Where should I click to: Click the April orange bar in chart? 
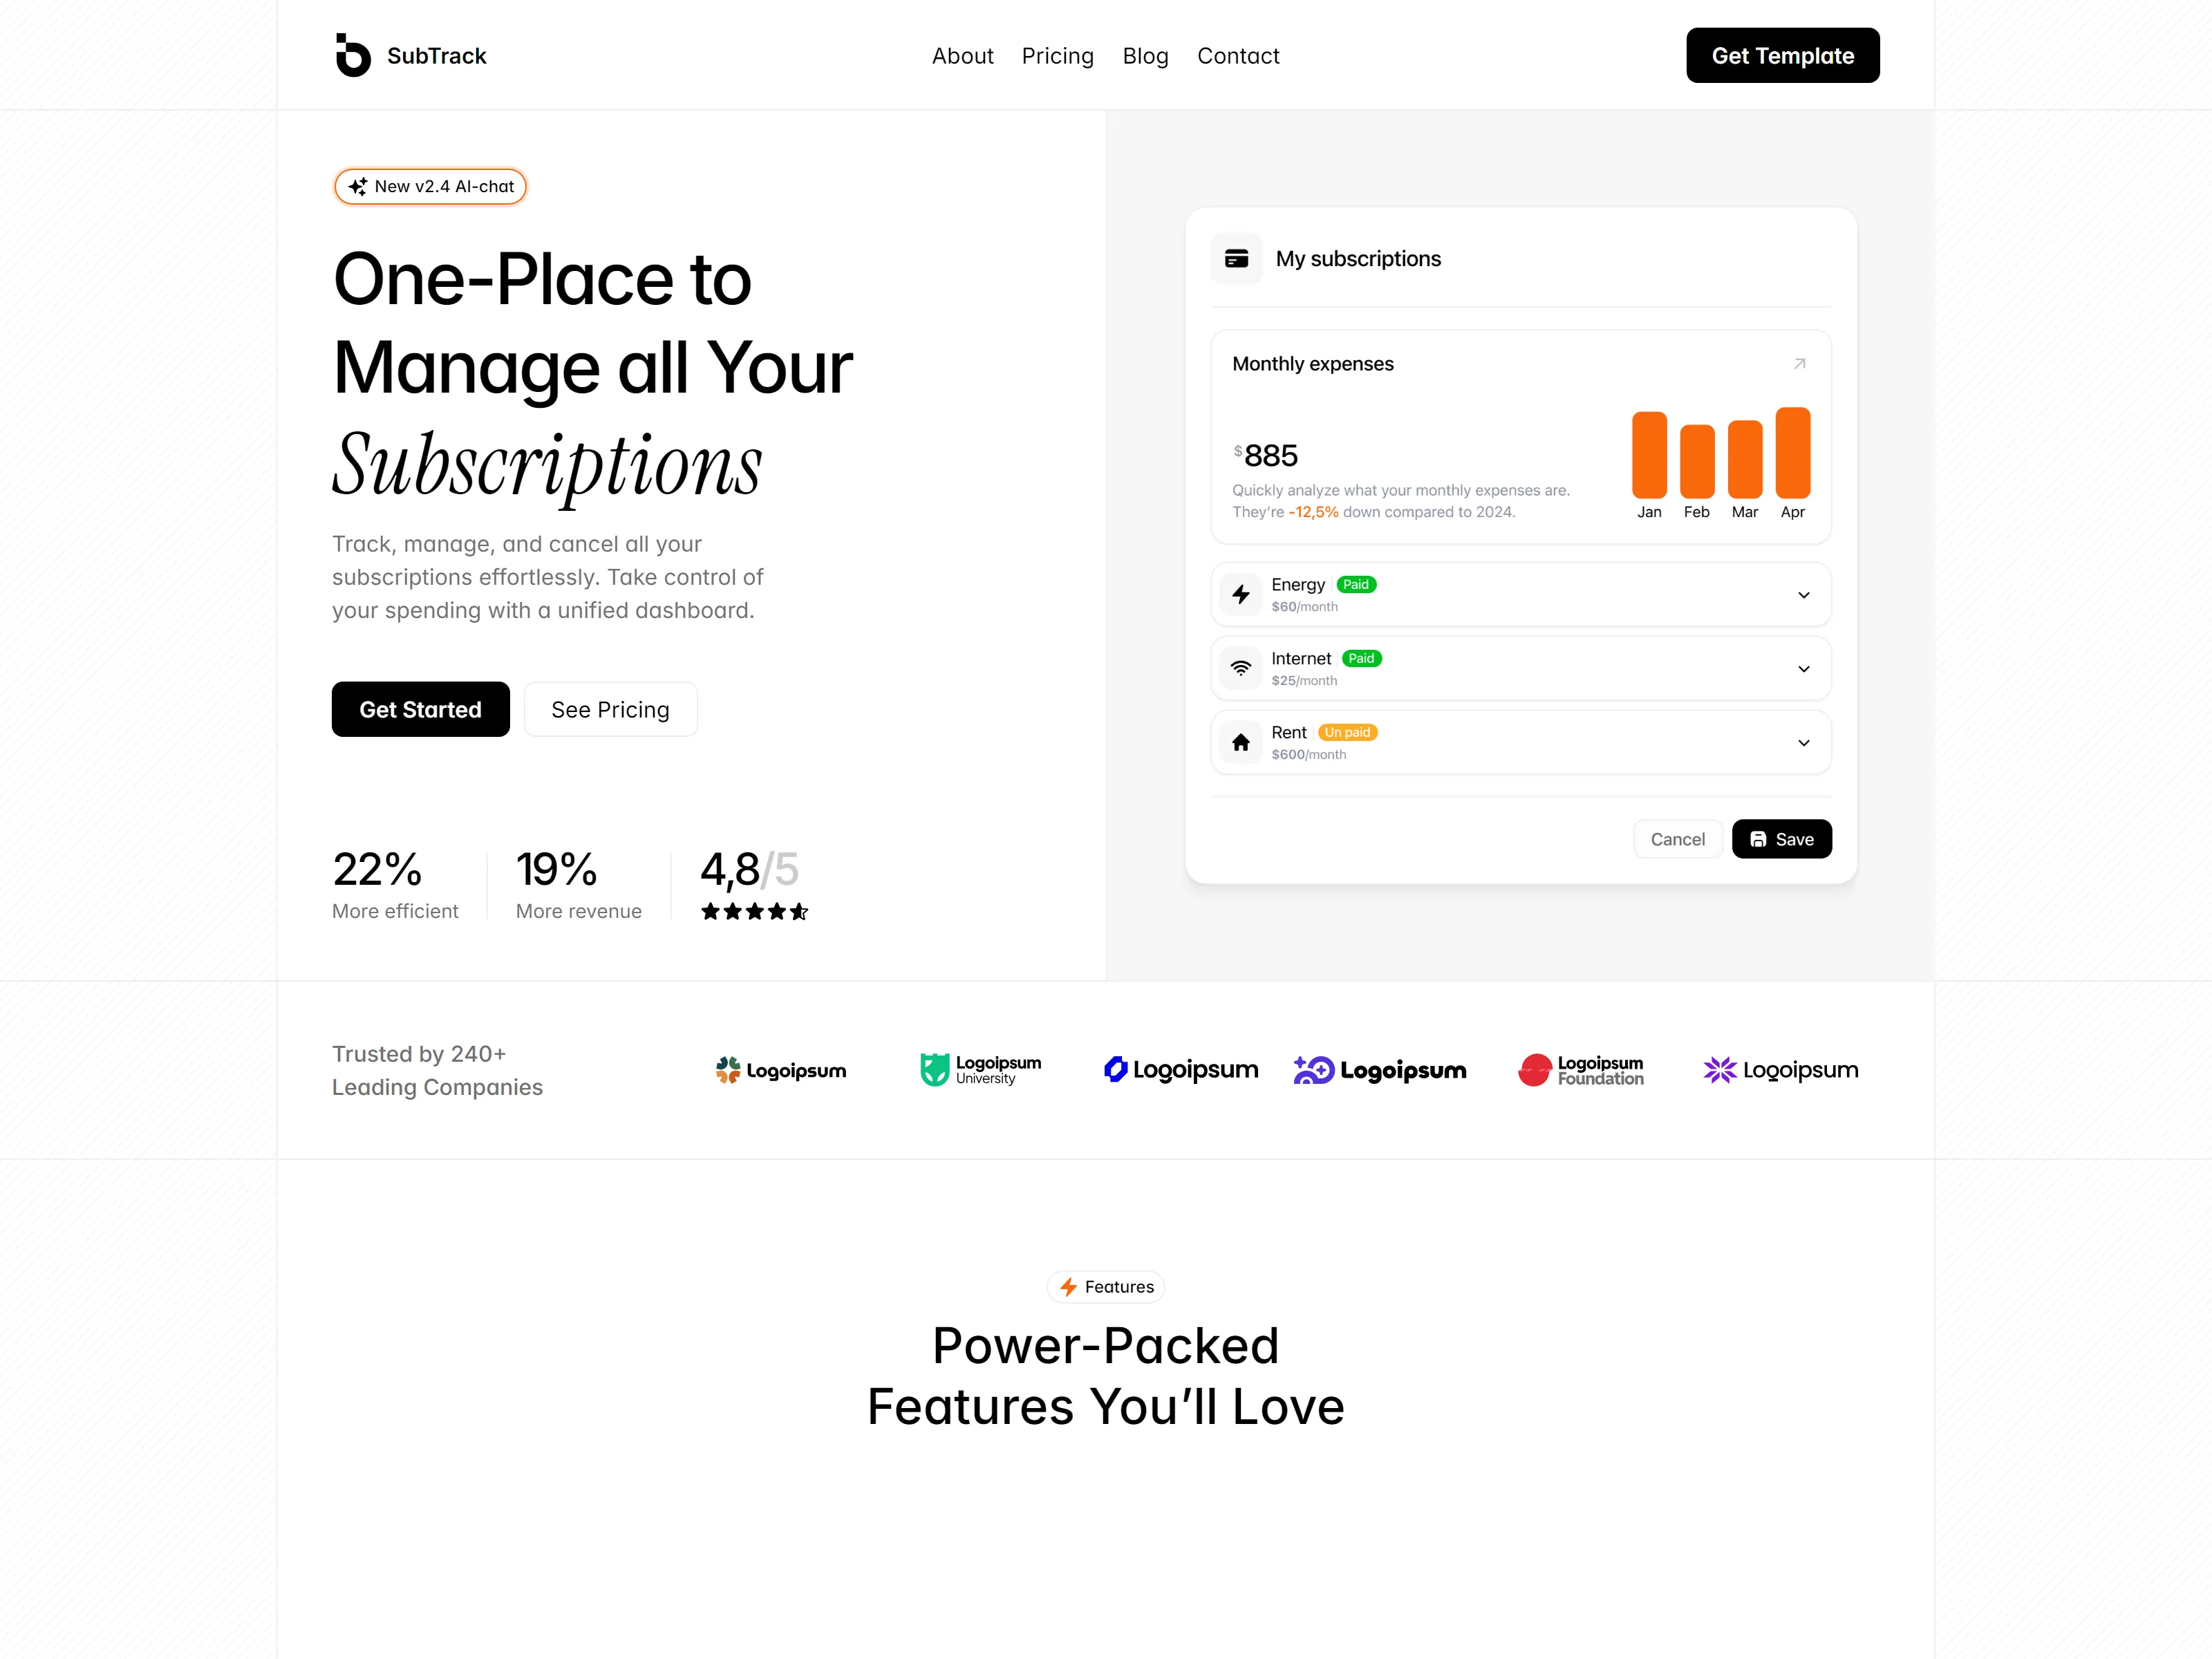pyautogui.click(x=1792, y=453)
